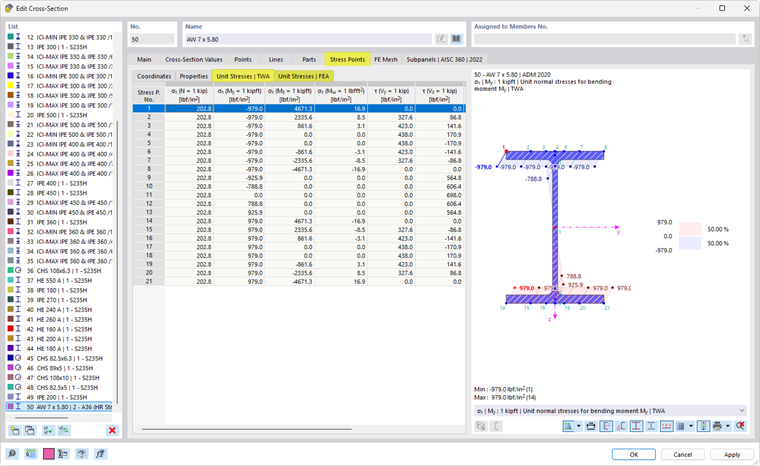Open Subpanels | AISC 360 | 2022 tab

point(444,59)
